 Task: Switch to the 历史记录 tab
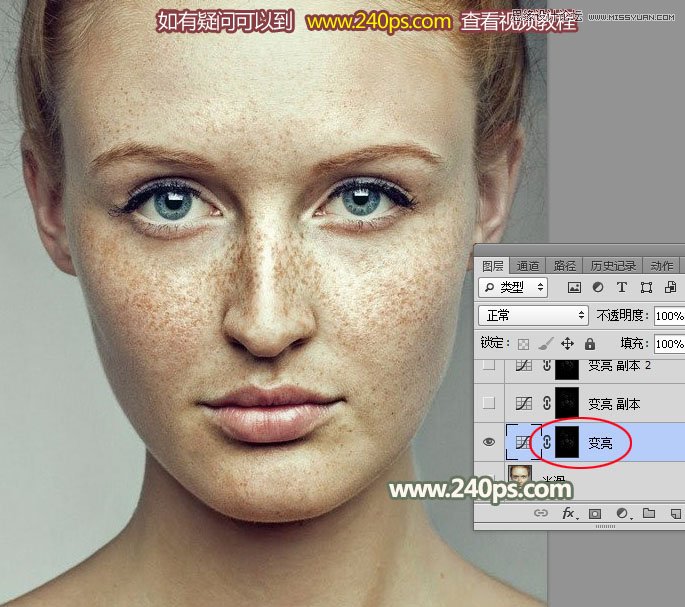coord(612,266)
